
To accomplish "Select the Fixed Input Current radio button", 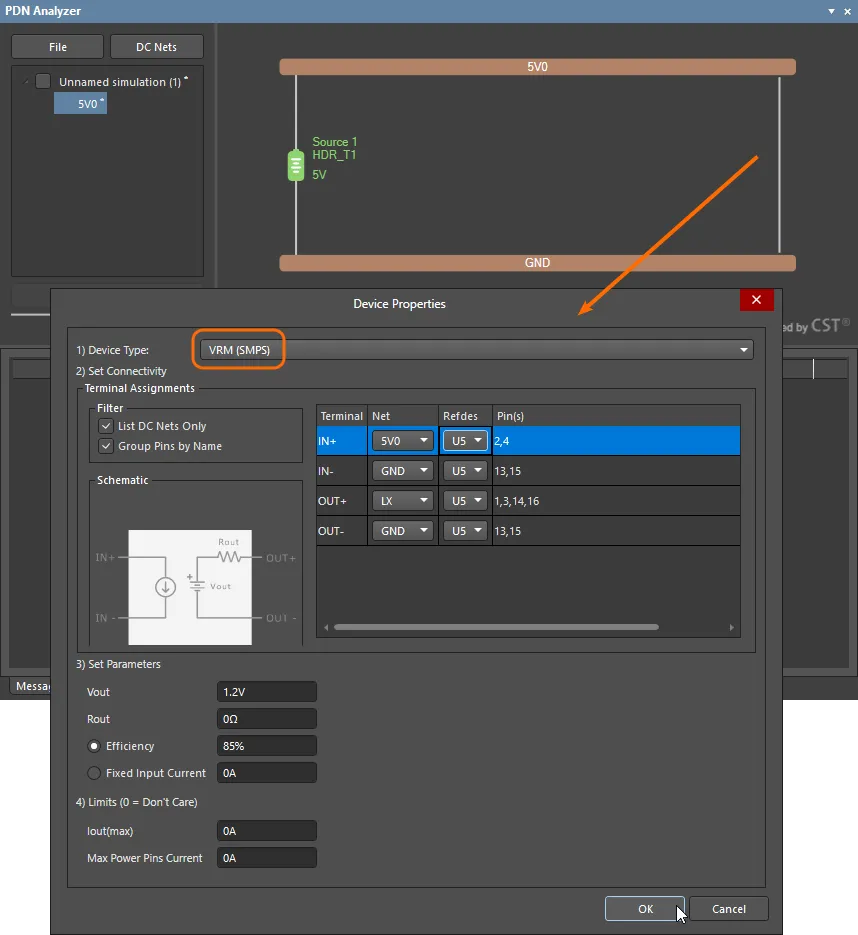I will pos(94,773).
